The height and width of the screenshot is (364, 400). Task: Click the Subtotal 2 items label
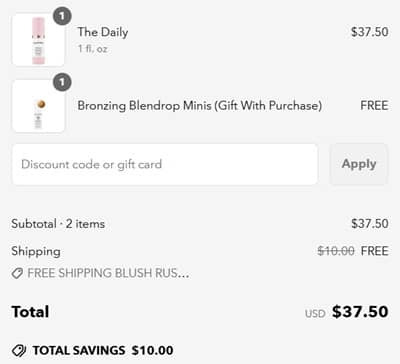click(x=58, y=224)
